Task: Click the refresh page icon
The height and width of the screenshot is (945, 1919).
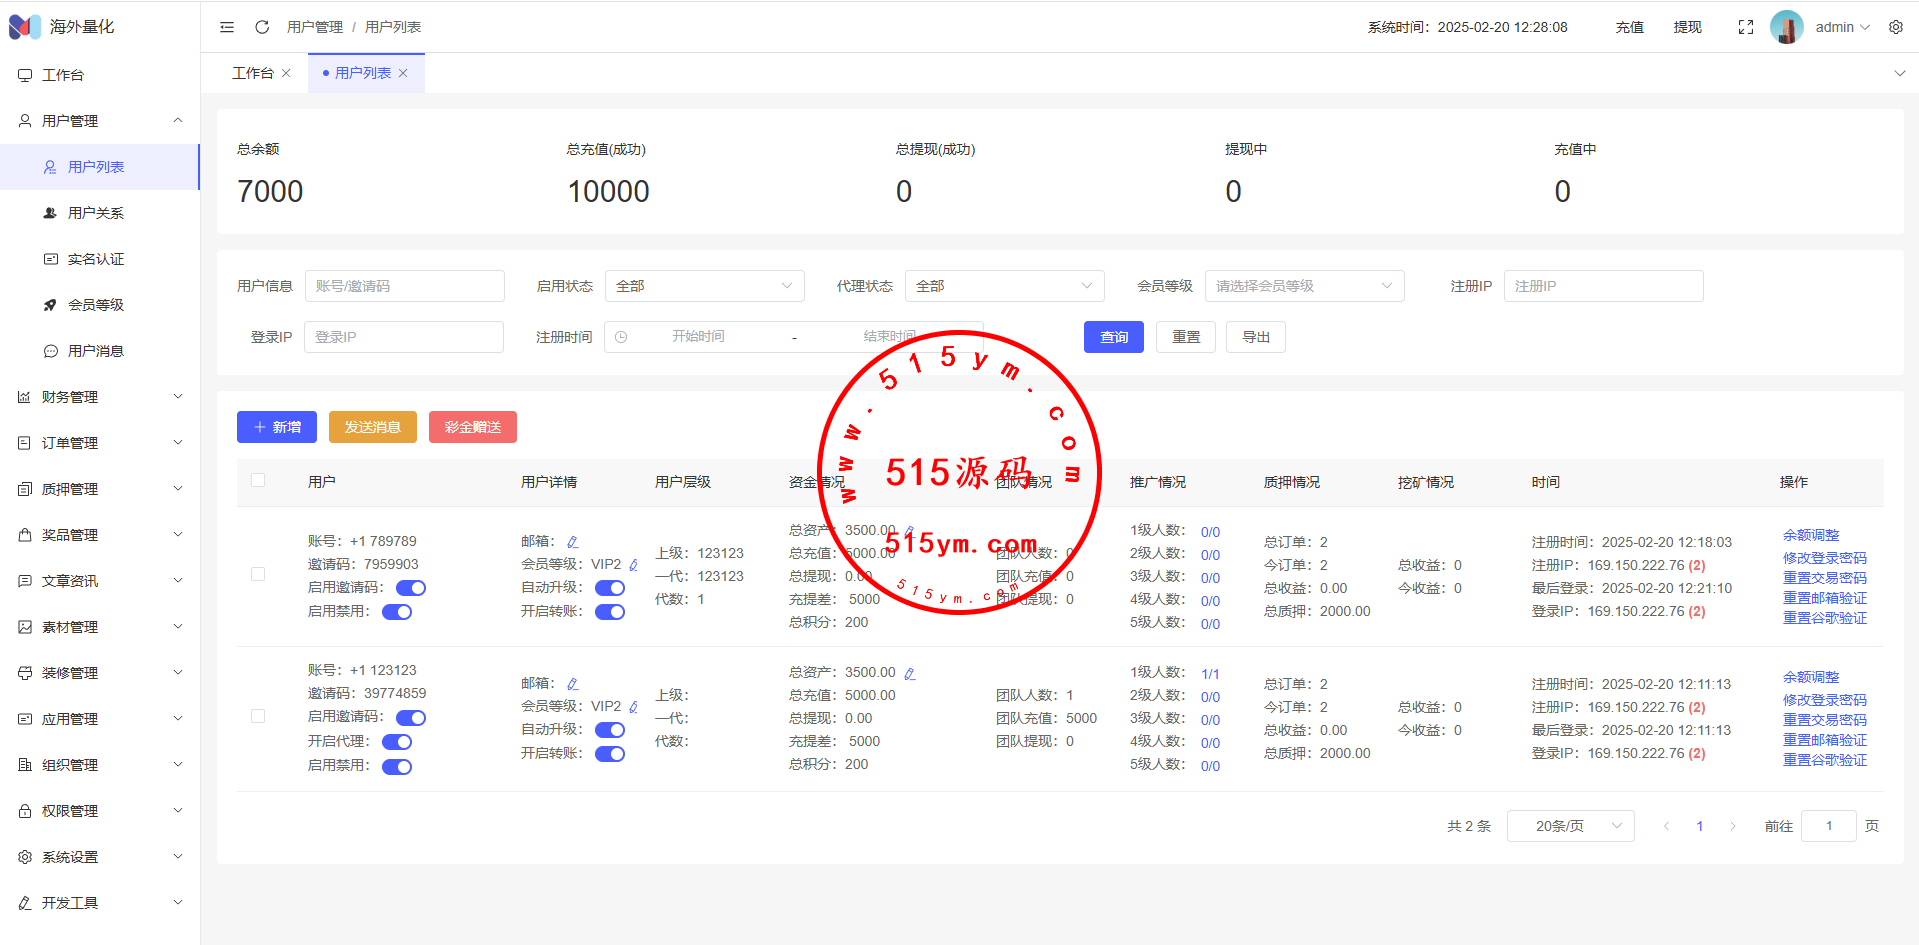Action: (x=262, y=27)
